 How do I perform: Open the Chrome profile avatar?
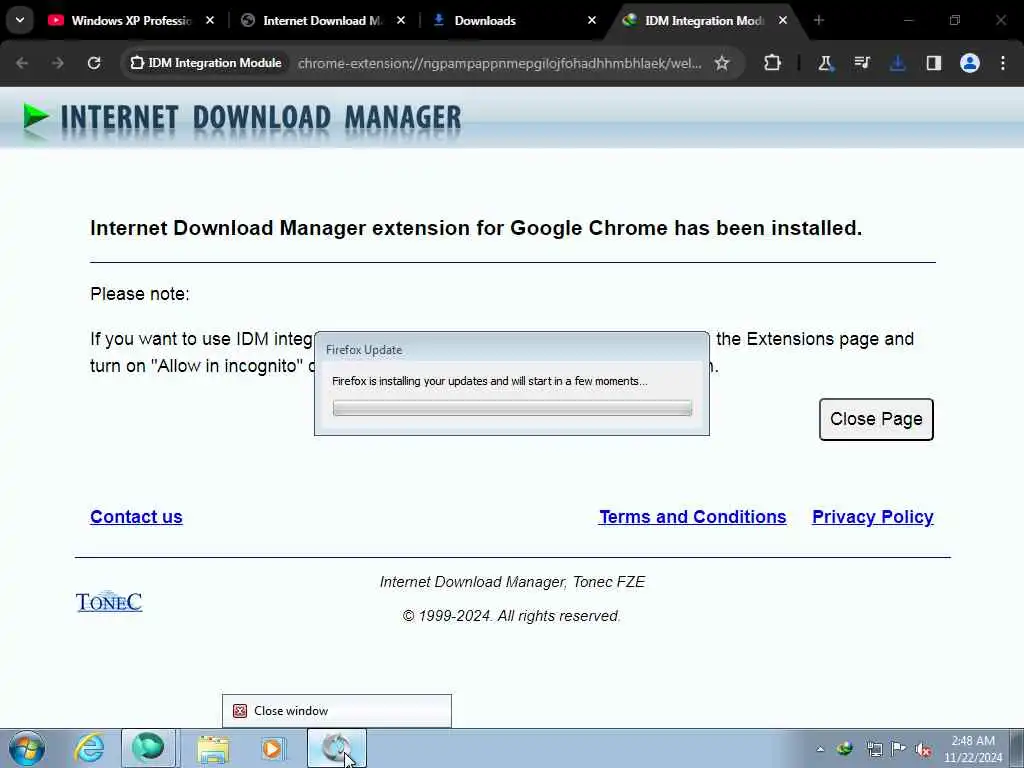coord(970,63)
